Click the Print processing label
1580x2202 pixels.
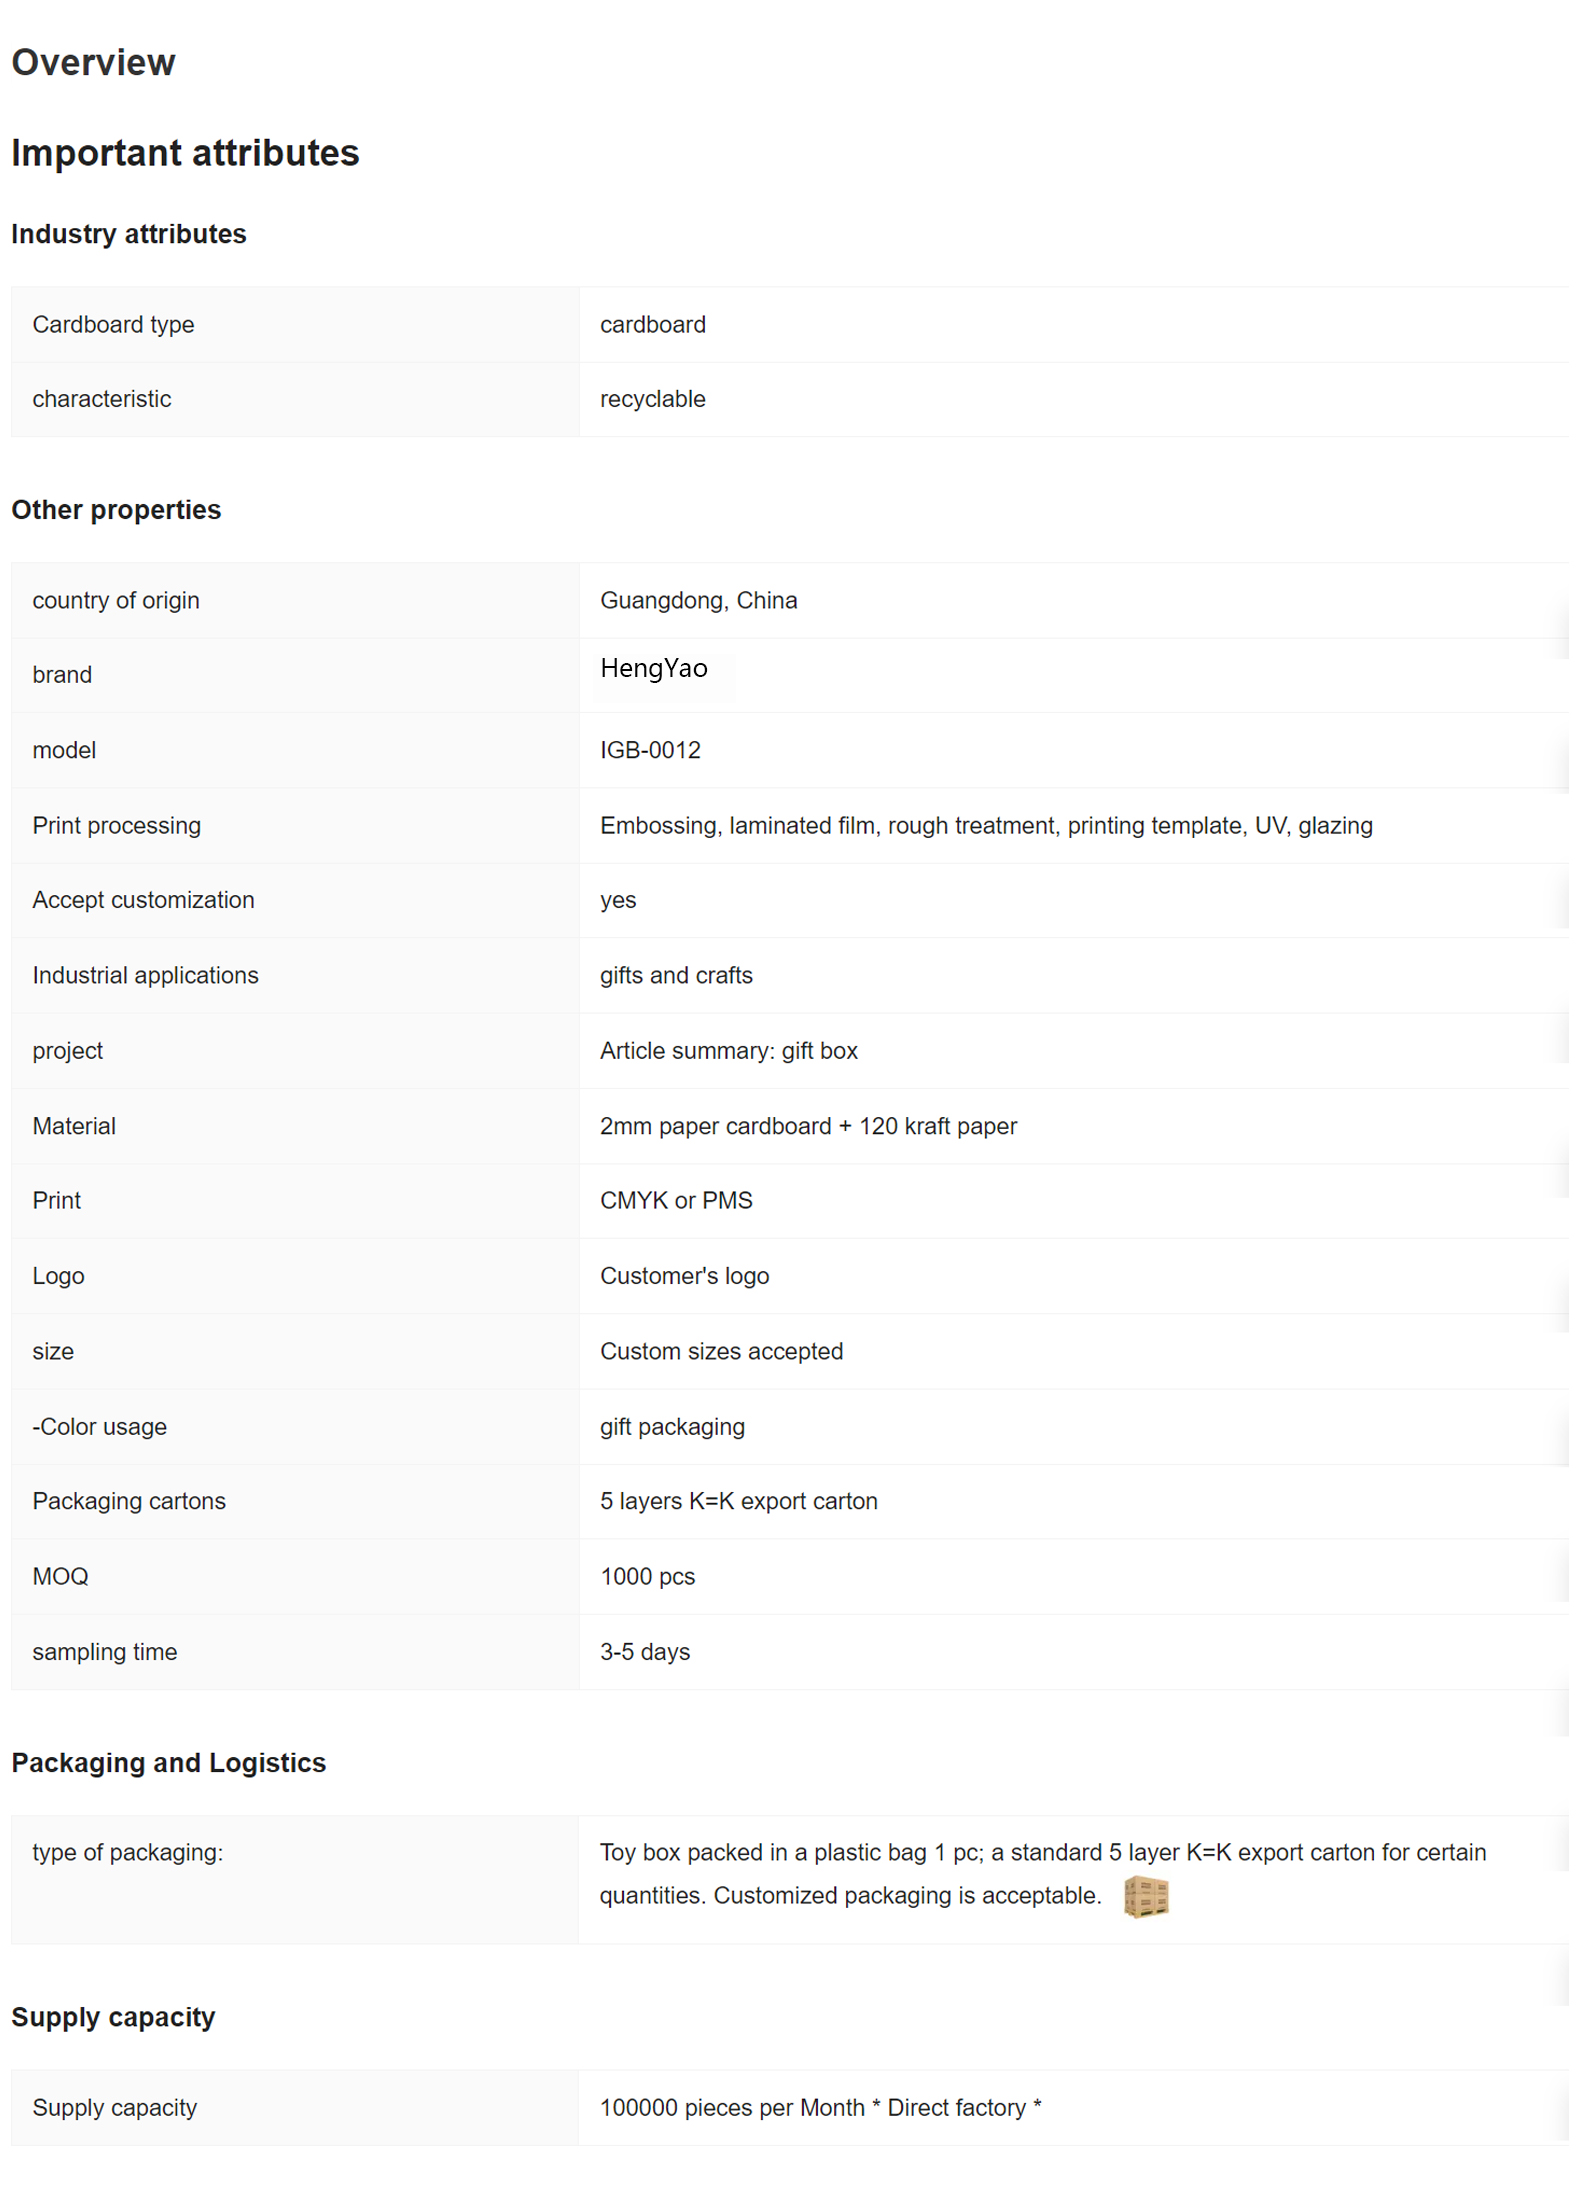pyautogui.click(x=116, y=825)
